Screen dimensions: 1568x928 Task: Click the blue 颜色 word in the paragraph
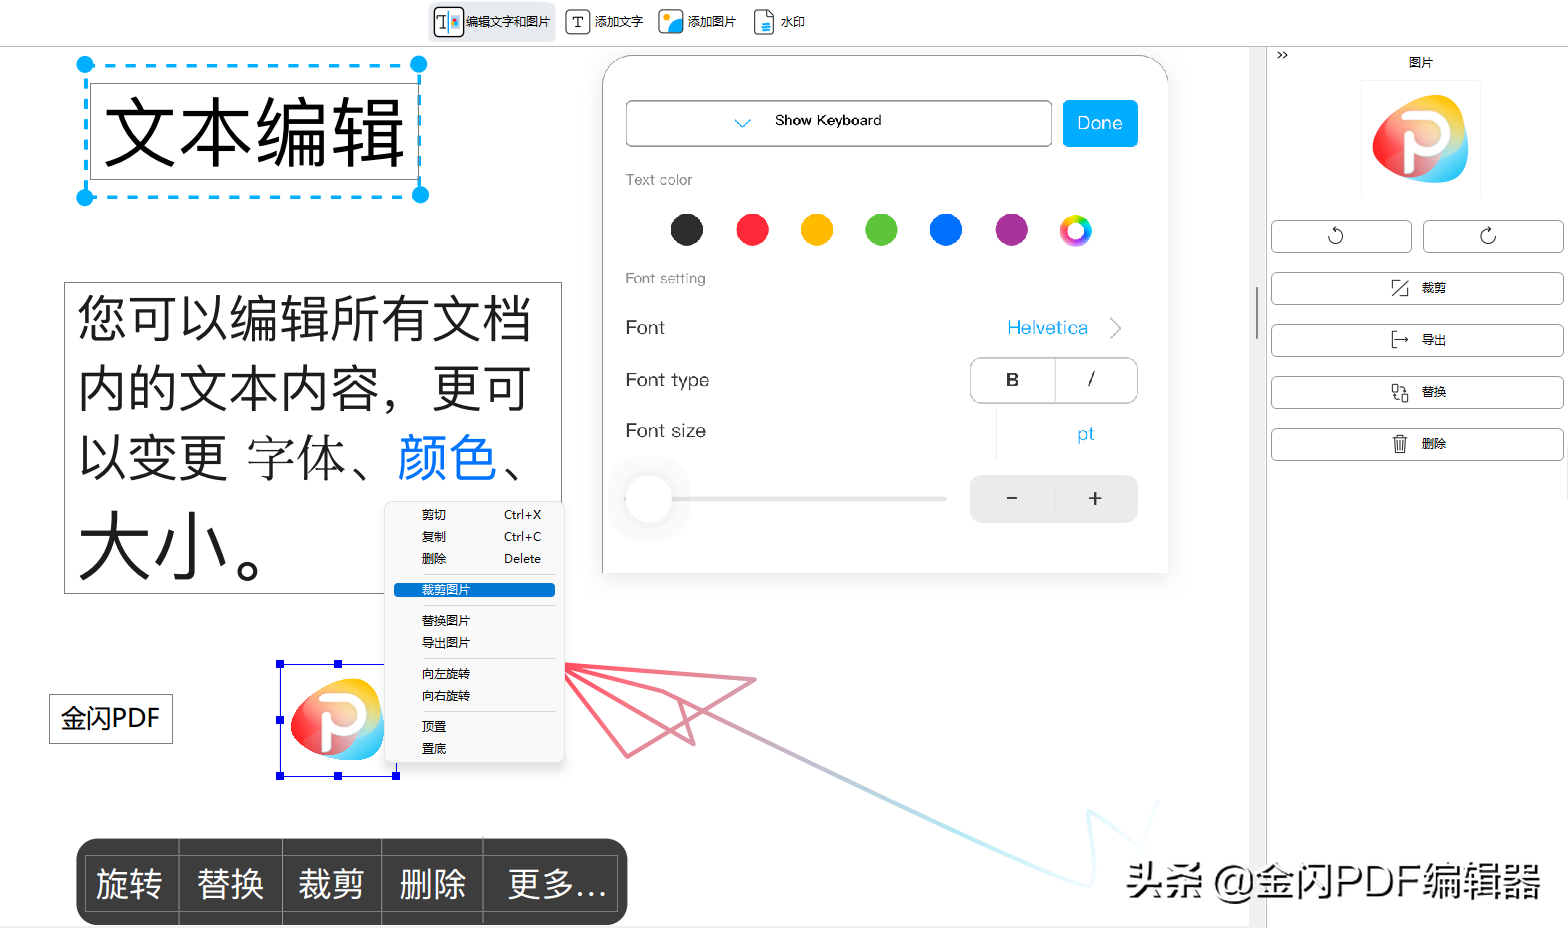(x=447, y=459)
